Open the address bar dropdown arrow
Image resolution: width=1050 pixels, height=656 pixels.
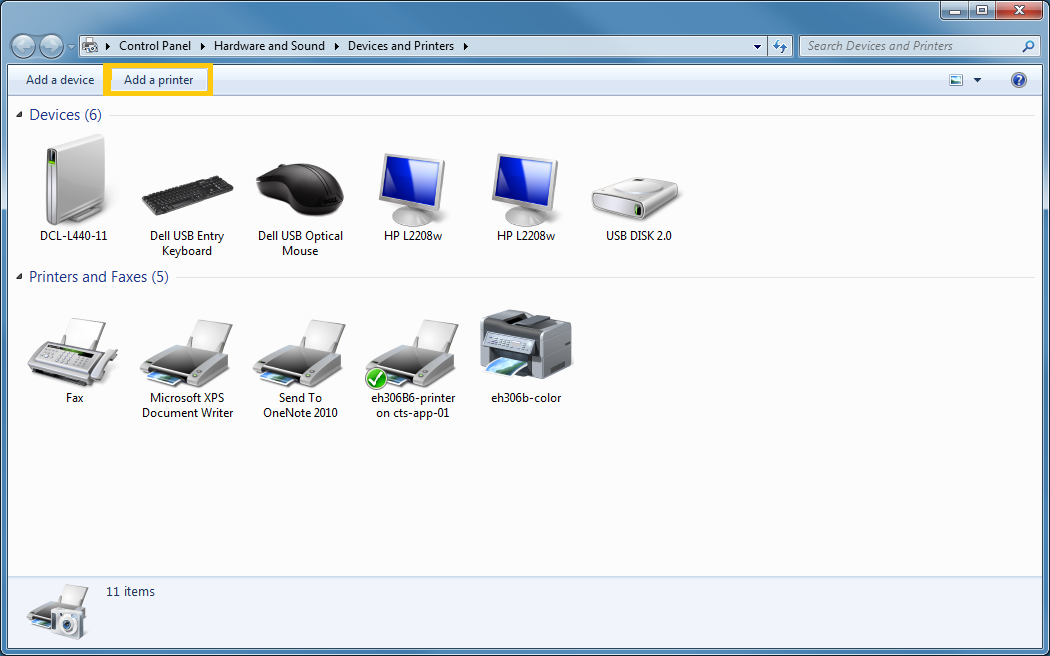click(757, 45)
